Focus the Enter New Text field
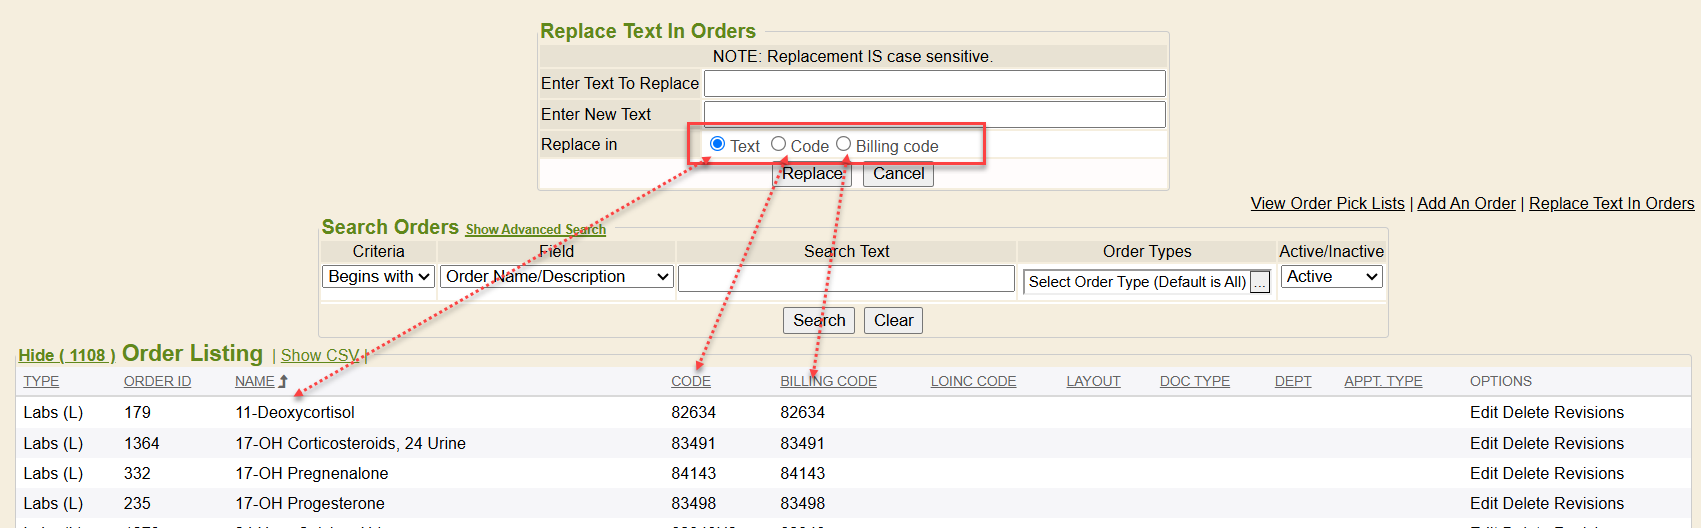The image size is (1701, 528). pyautogui.click(x=934, y=114)
